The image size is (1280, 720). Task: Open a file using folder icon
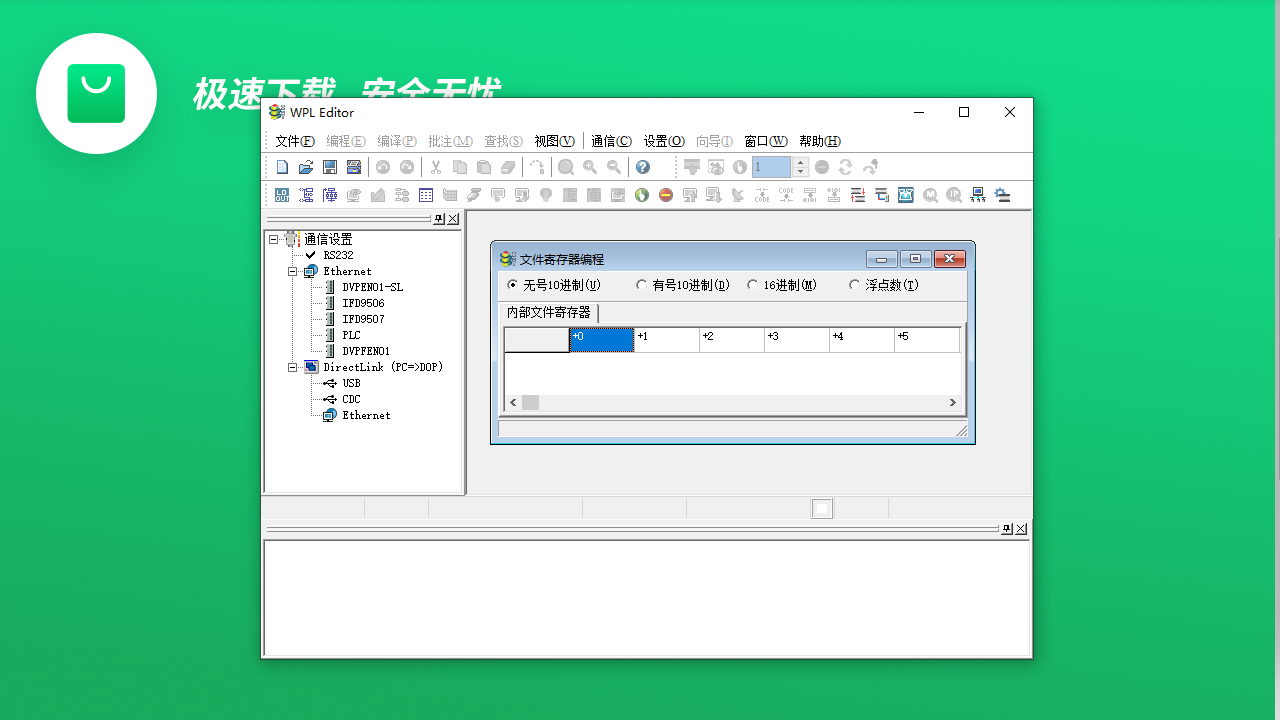pos(306,167)
